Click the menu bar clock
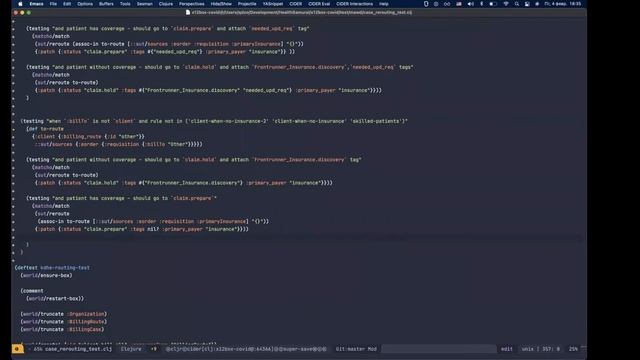The height and width of the screenshot is (360, 640). coord(562,4)
